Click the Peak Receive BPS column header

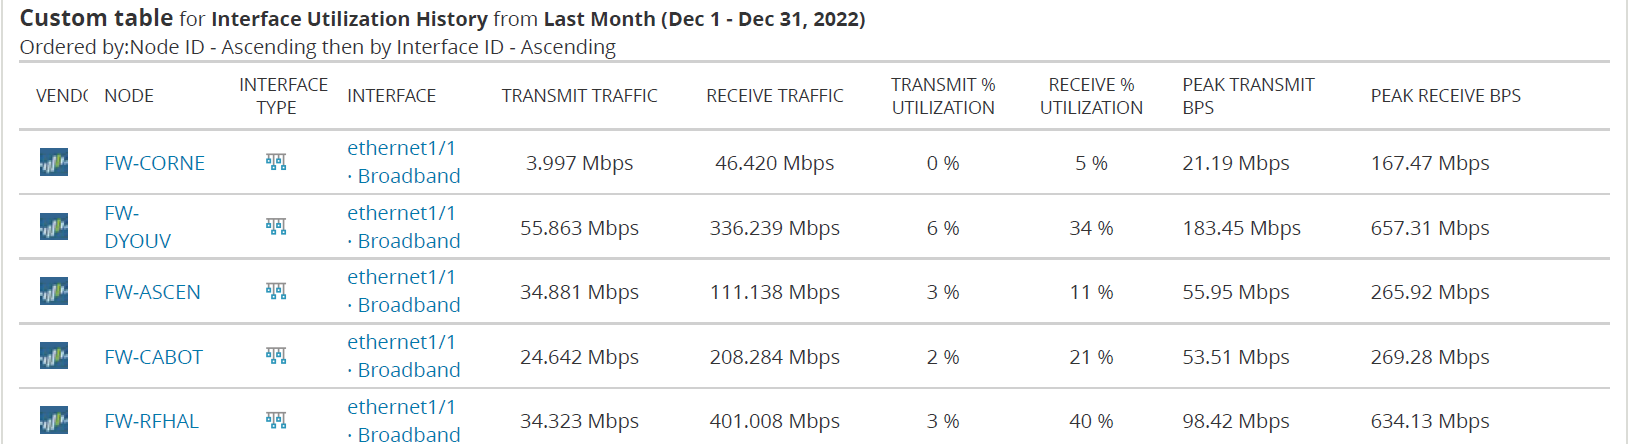click(x=1445, y=96)
